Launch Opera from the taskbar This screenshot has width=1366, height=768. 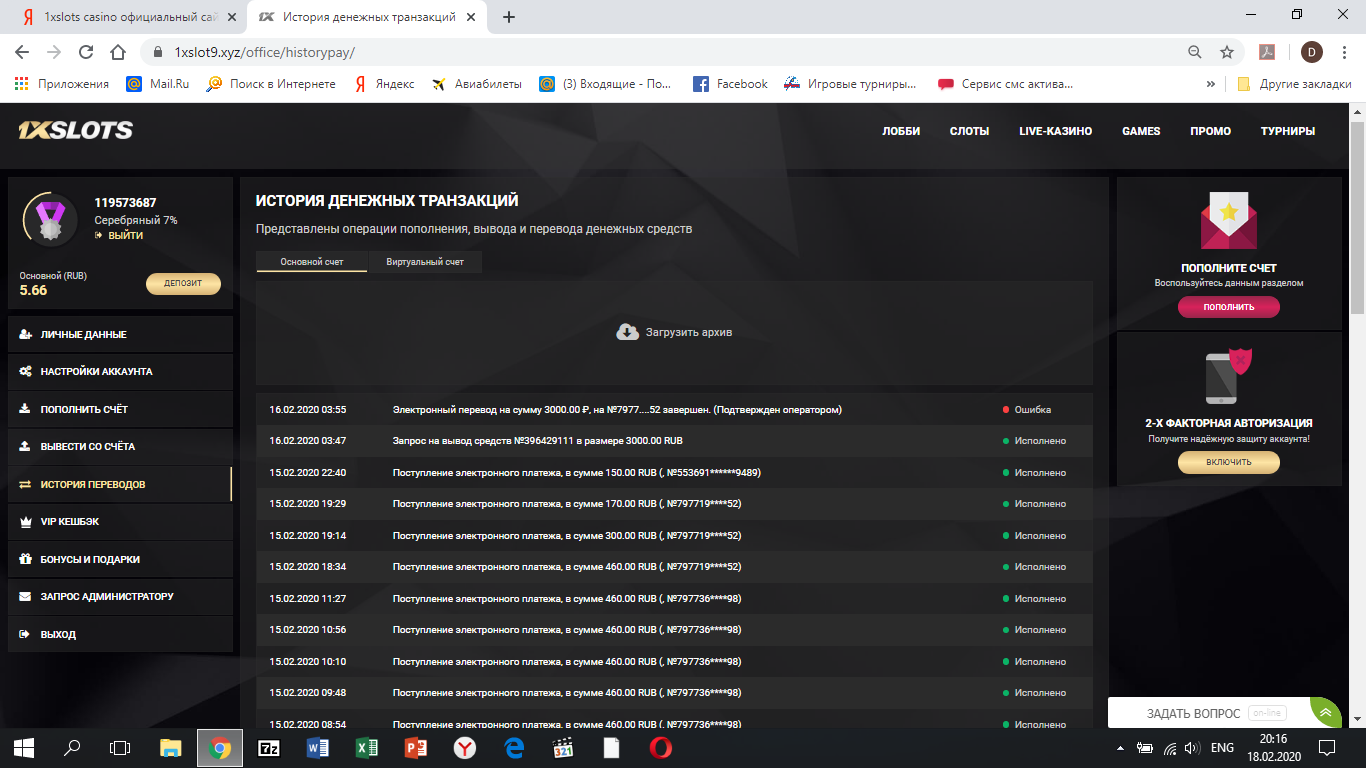coord(660,747)
